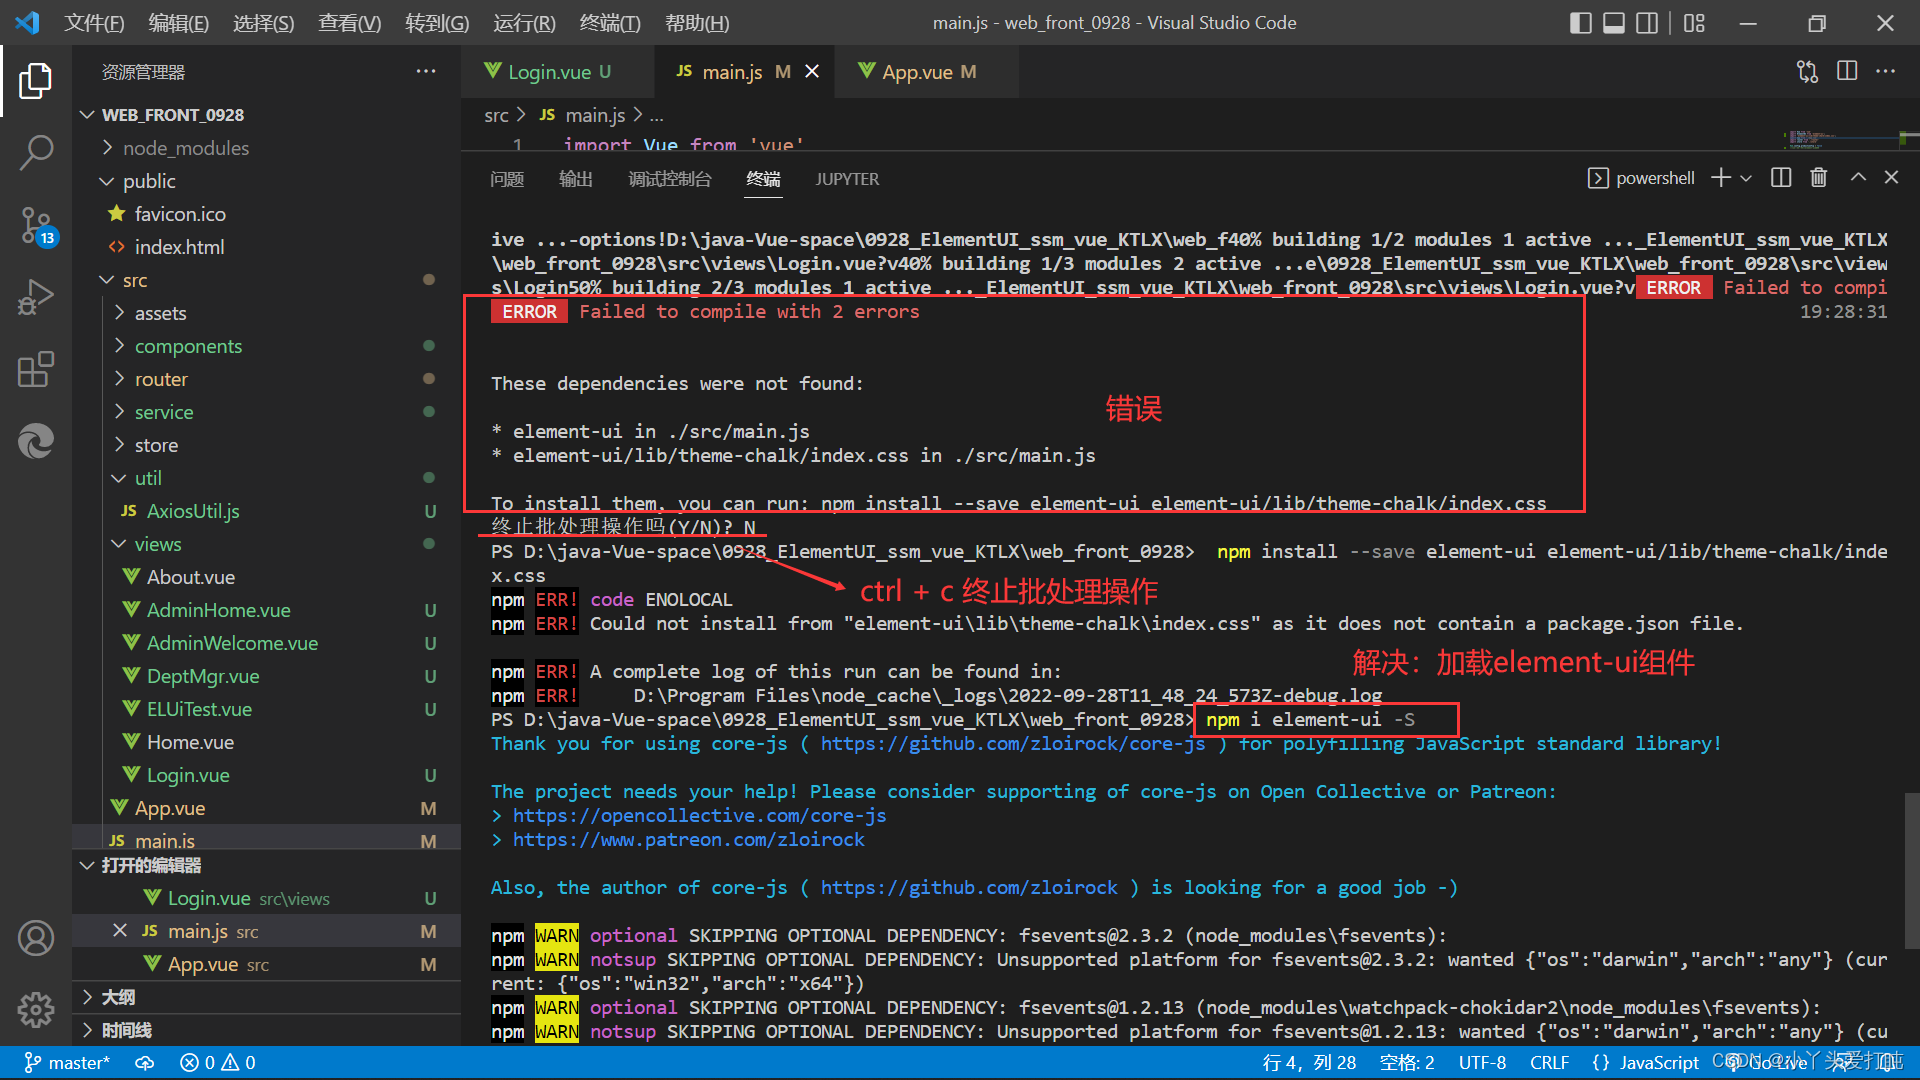The width and height of the screenshot is (1920, 1080).
Task: Maximize the panel size with caret icon
Action: click(1858, 178)
